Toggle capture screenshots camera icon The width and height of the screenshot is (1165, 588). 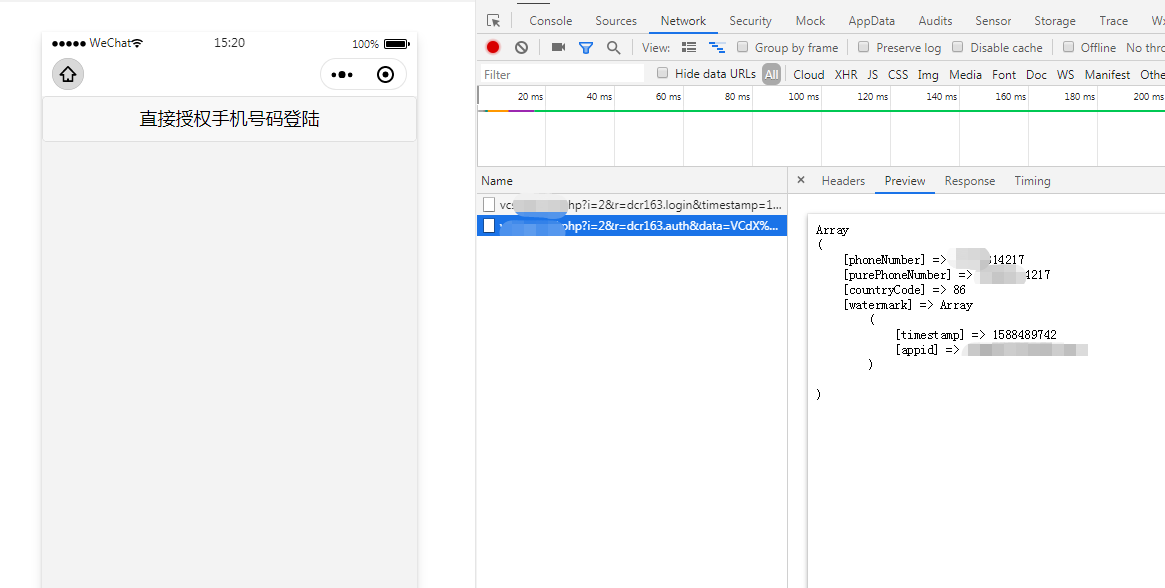point(558,48)
